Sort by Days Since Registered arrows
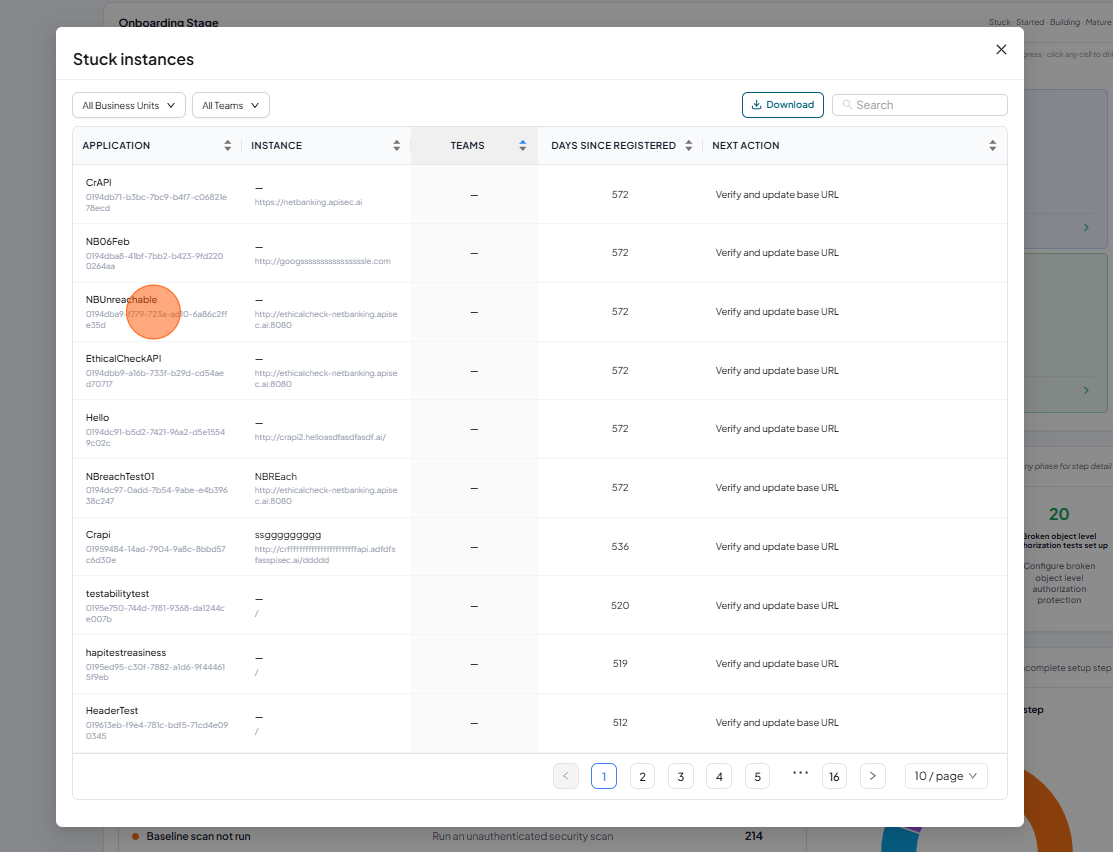 point(689,146)
